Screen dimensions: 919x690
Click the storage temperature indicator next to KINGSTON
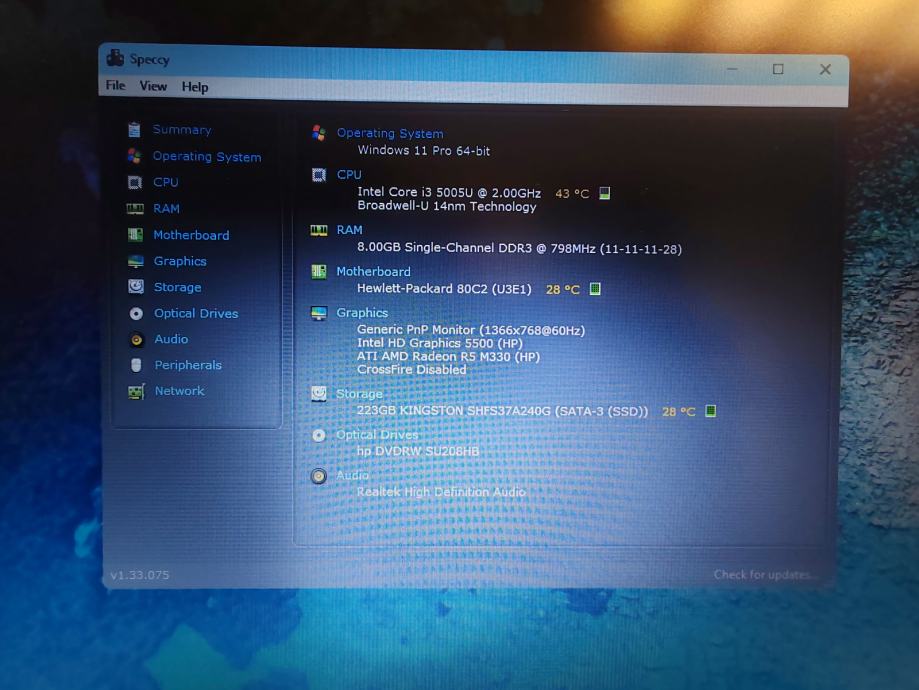click(710, 411)
